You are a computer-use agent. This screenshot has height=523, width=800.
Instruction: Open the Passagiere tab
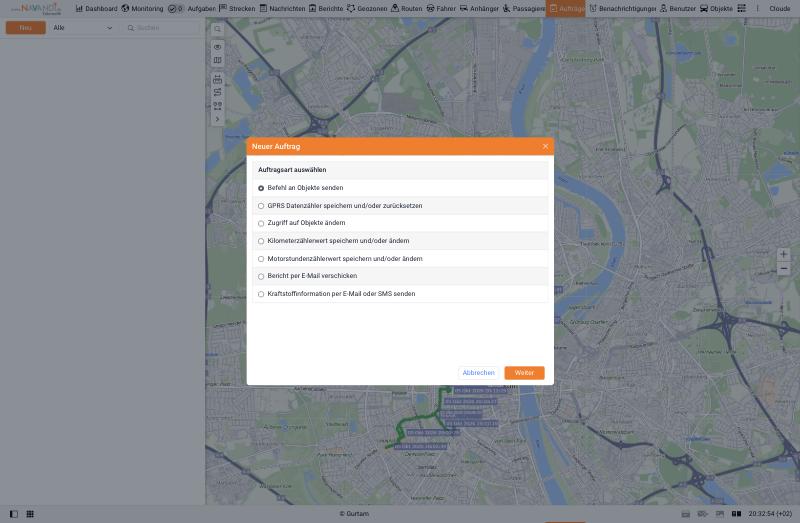tap(523, 9)
